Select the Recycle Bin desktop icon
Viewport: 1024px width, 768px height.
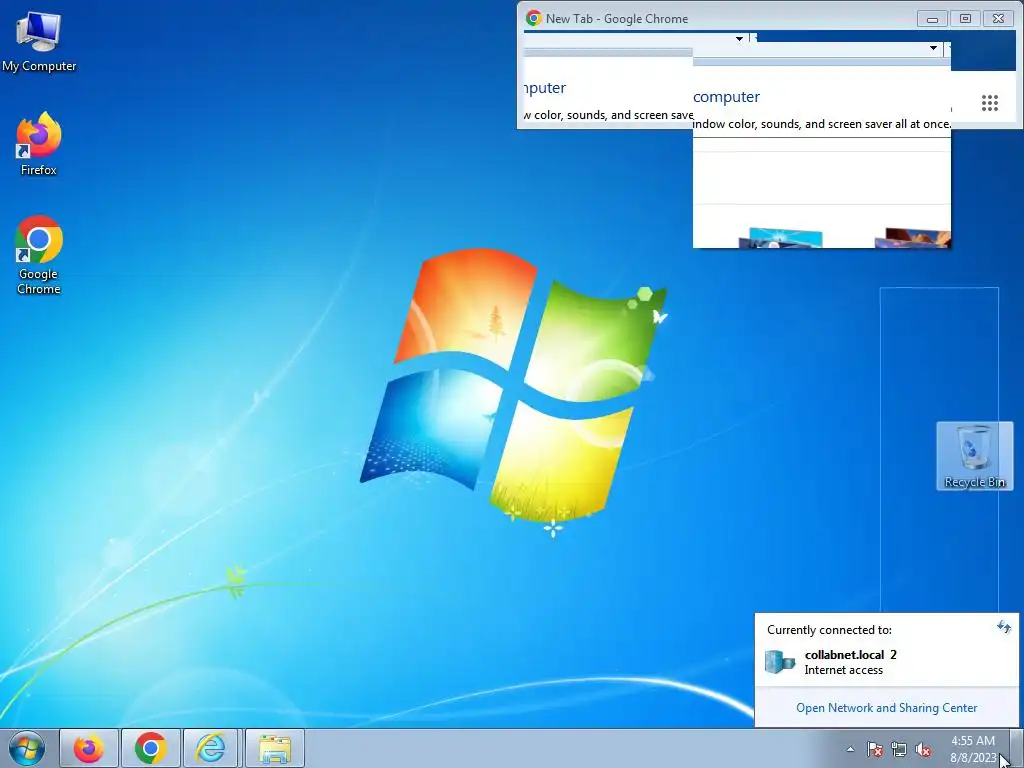(x=974, y=456)
